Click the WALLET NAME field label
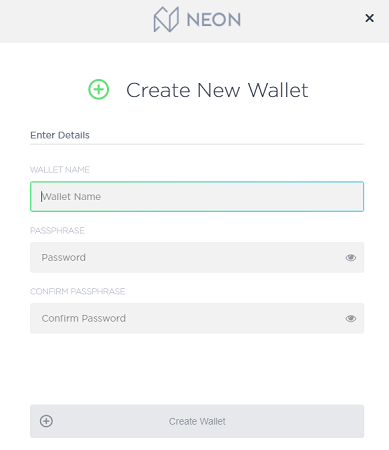 60,170
